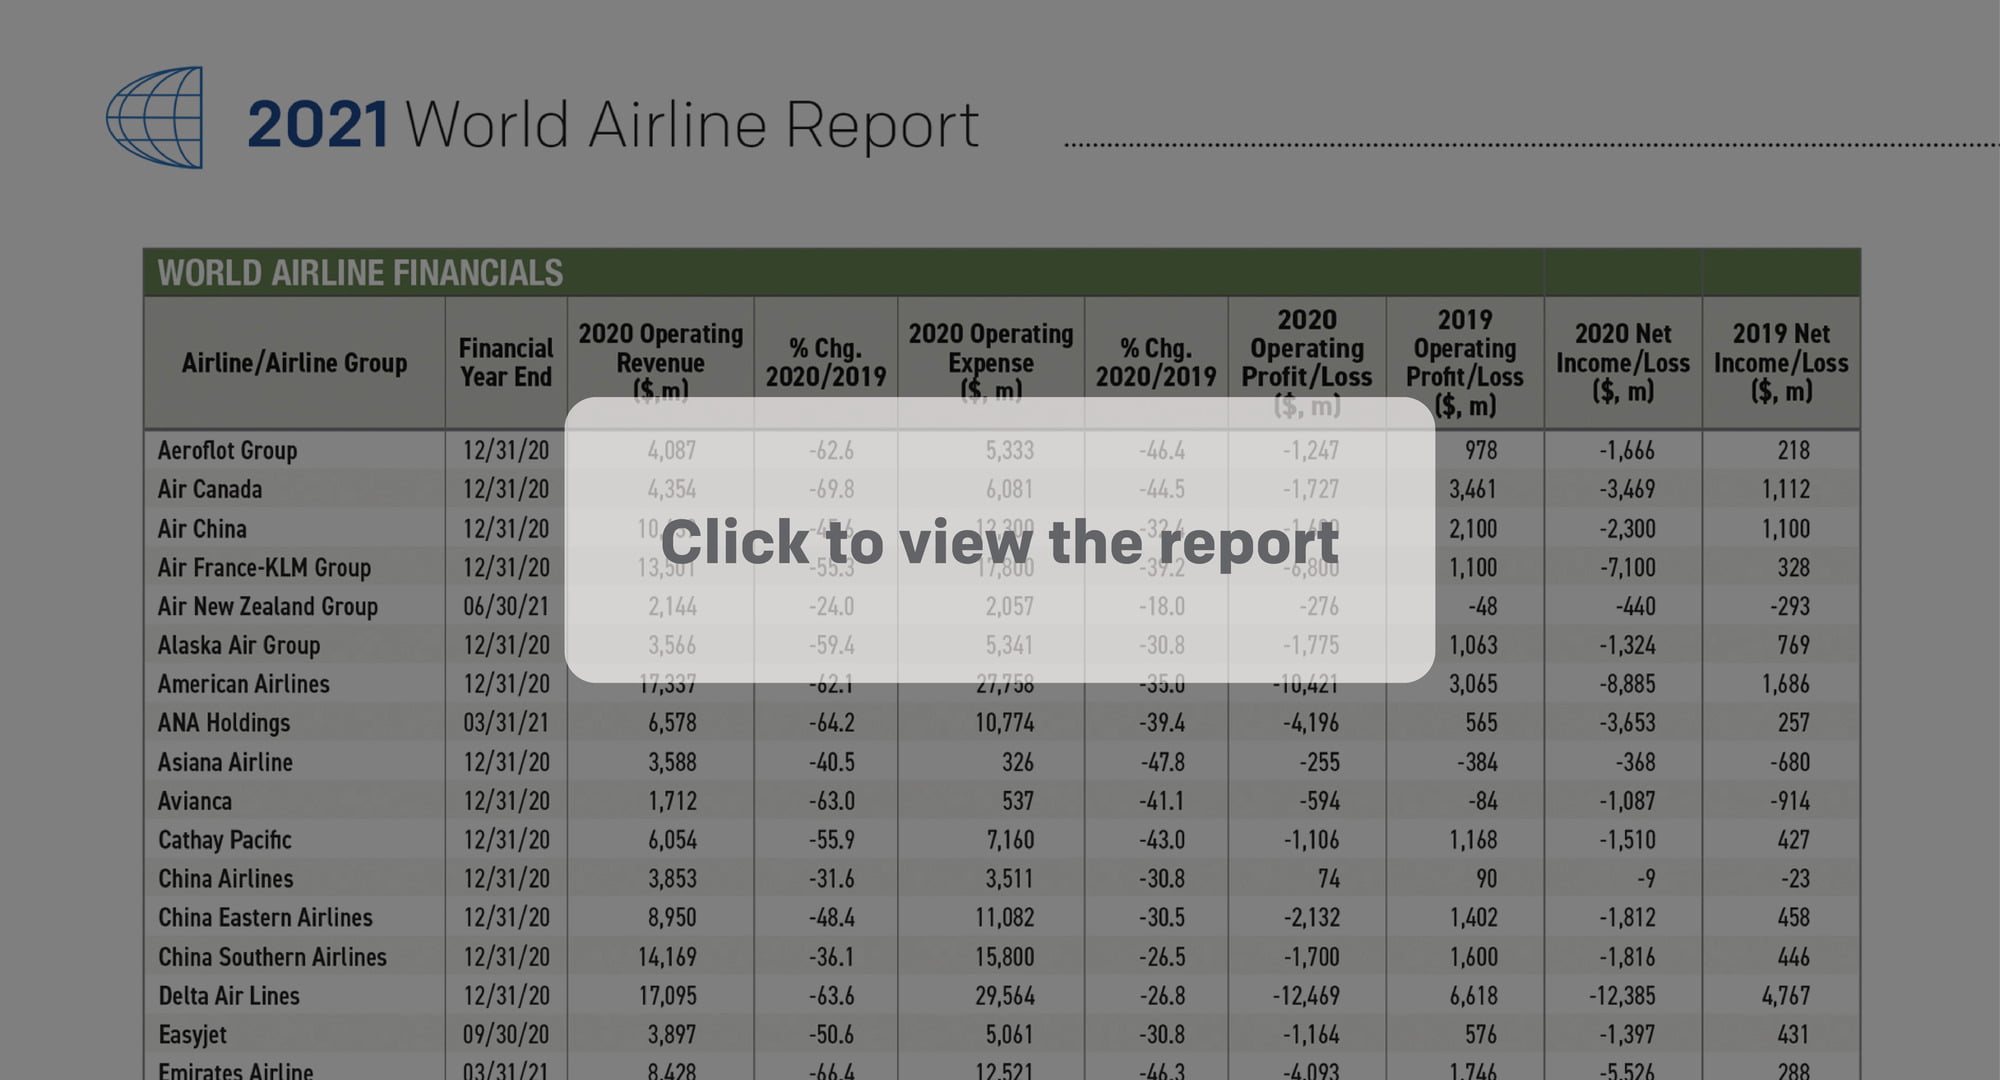The width and height of the screenshot is (2000, 1080).
Task: Click ANA Holdings revenue value '6,578'
Action: click(x=672, y=724)
